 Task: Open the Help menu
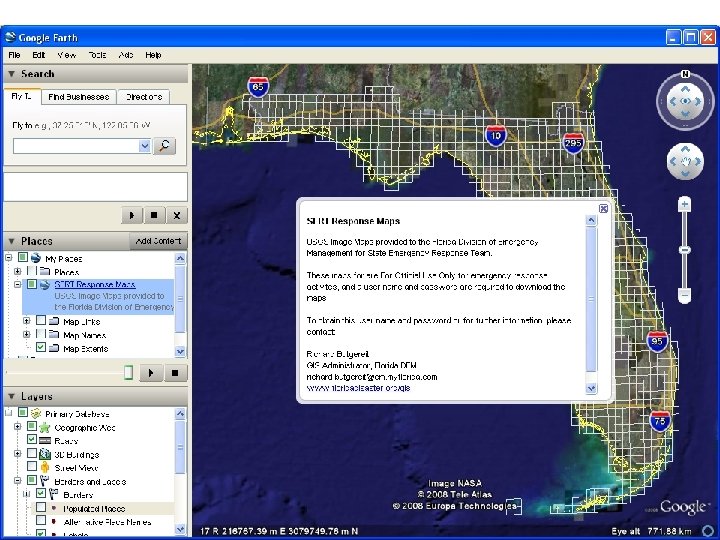click(x=153, y=55)
